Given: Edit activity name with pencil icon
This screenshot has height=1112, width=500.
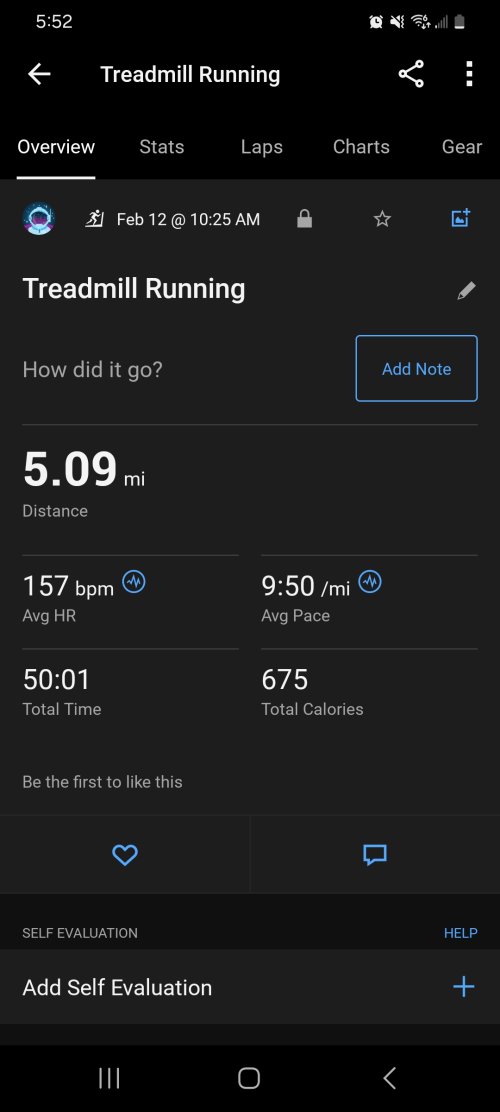Looking at the screenshot, I should point(466,290).
